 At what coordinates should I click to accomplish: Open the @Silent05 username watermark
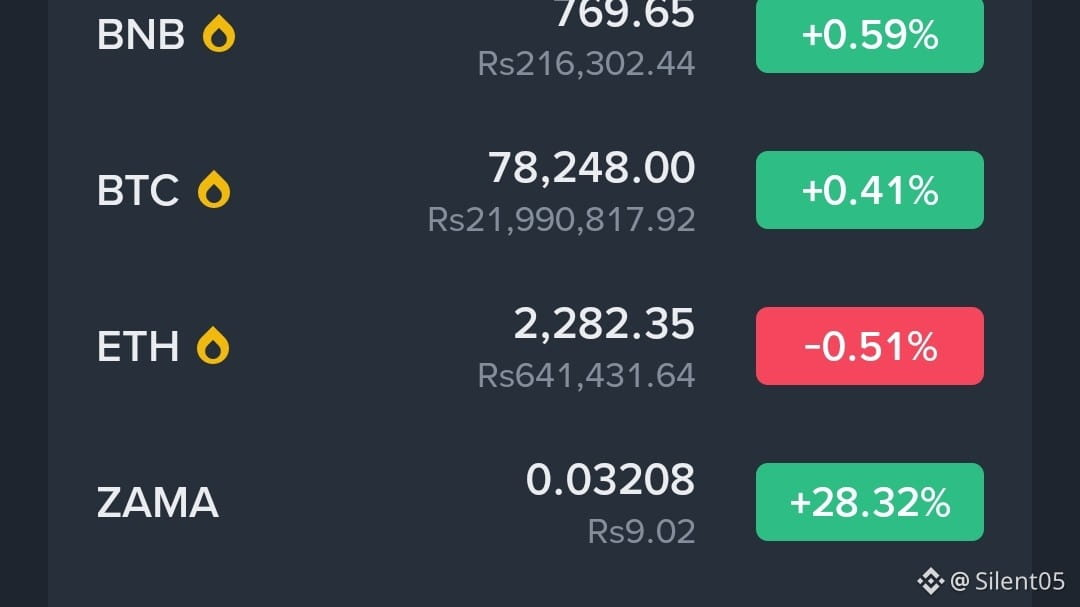tap(1008, 581)
